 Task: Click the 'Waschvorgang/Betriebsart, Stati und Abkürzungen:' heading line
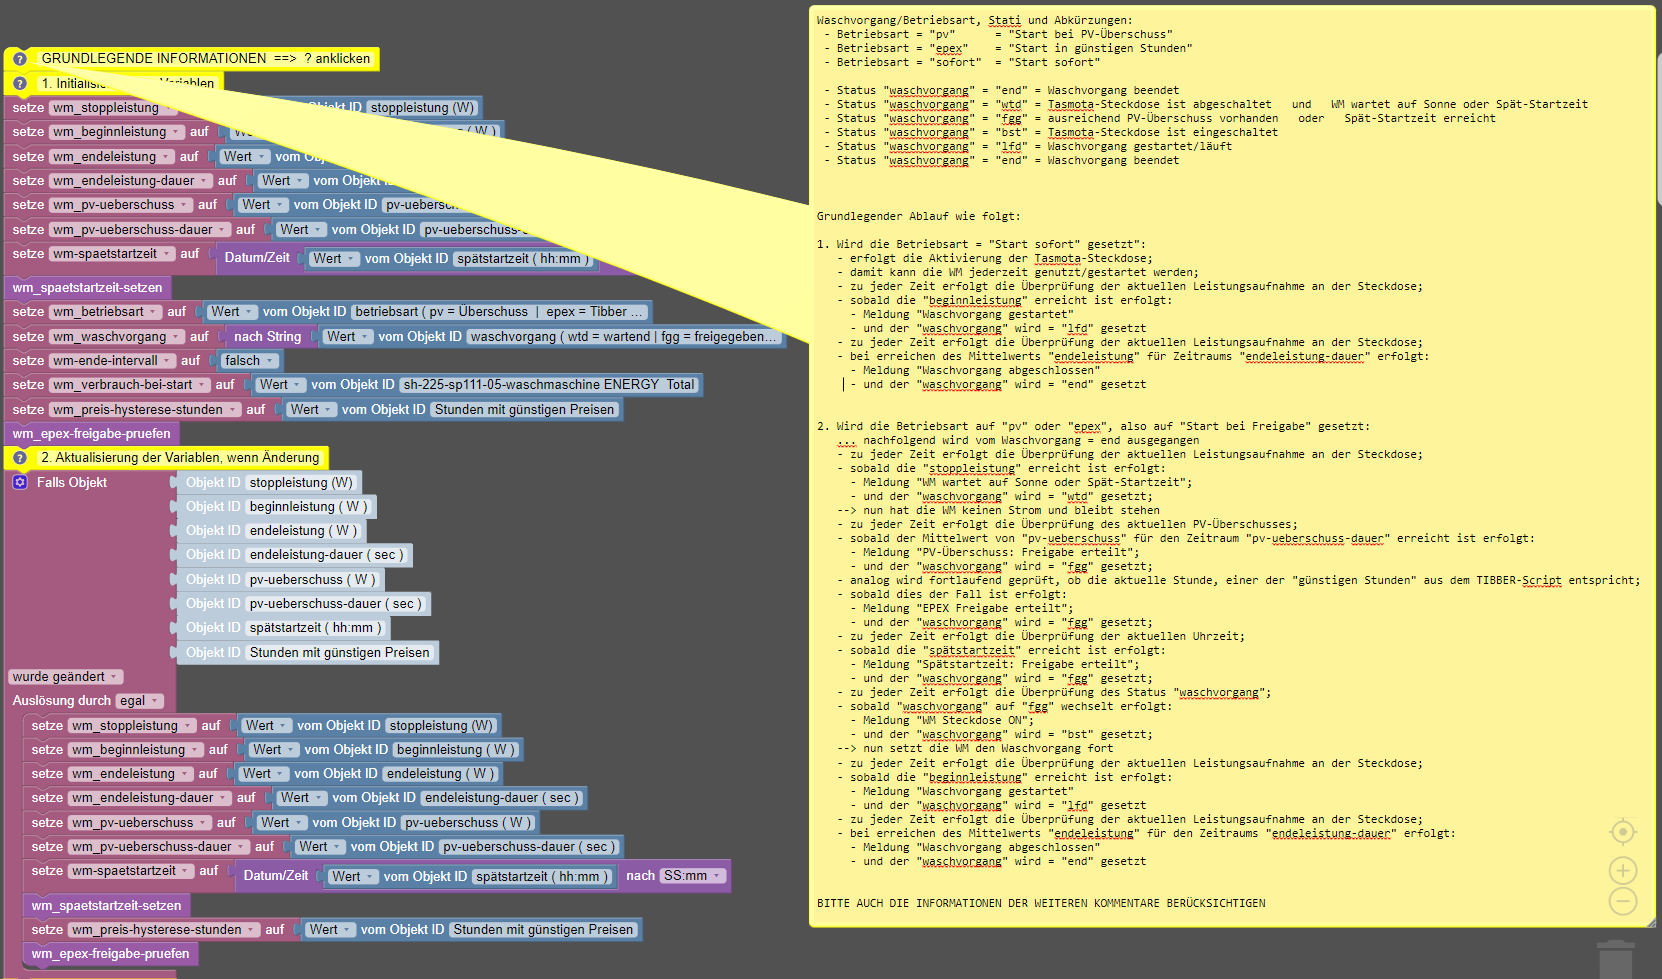(974, 20)
